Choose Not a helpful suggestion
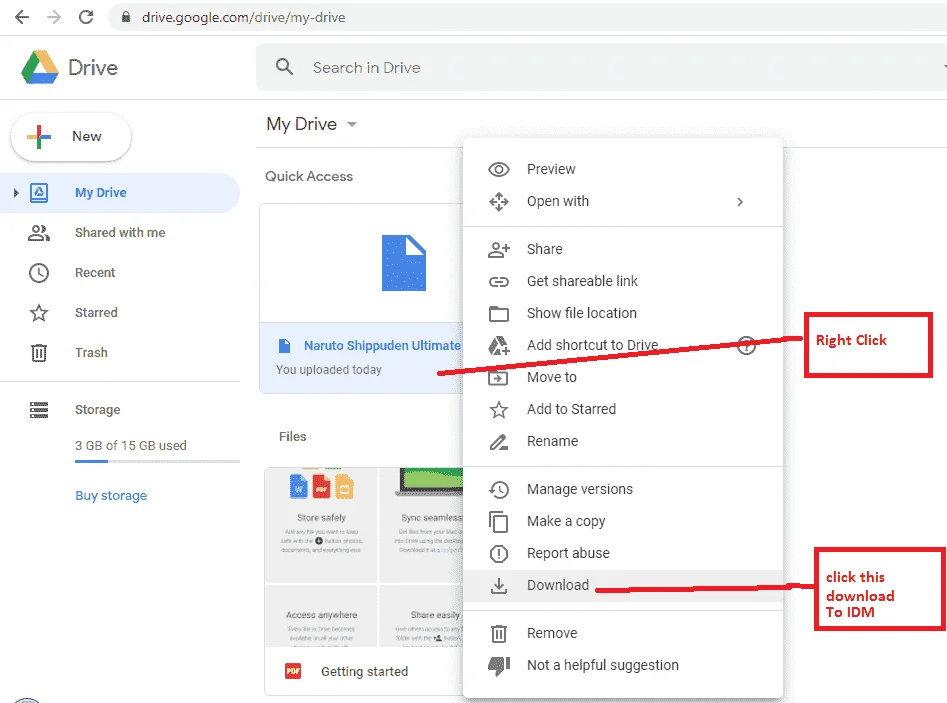 pos(623,665)
